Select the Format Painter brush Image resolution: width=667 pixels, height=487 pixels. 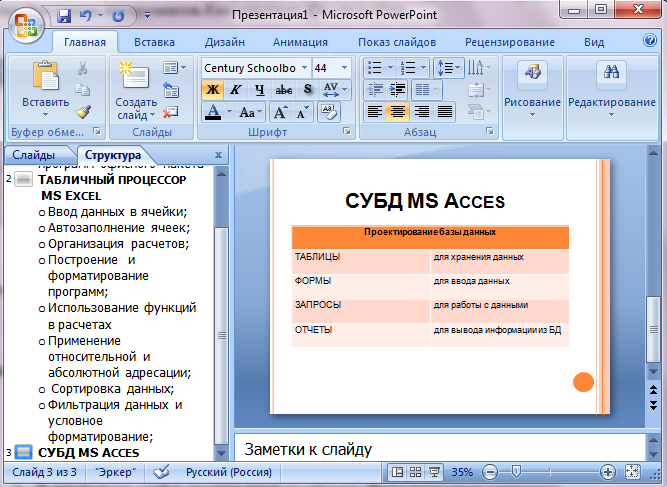[x=83, y=112]
